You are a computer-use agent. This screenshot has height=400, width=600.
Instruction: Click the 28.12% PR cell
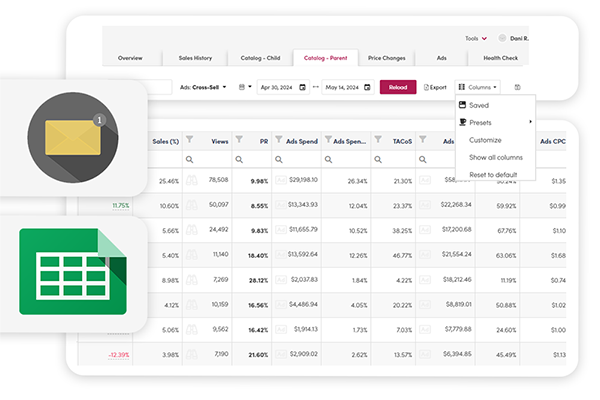[259, 281]
